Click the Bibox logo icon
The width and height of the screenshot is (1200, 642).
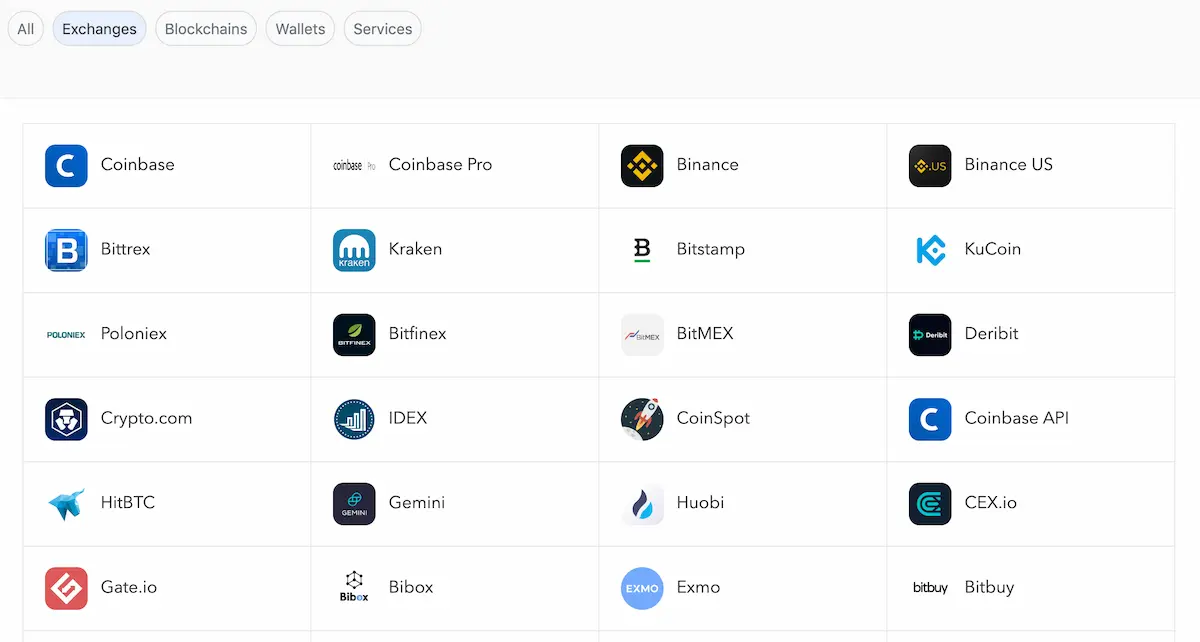(x=354, y=588)
